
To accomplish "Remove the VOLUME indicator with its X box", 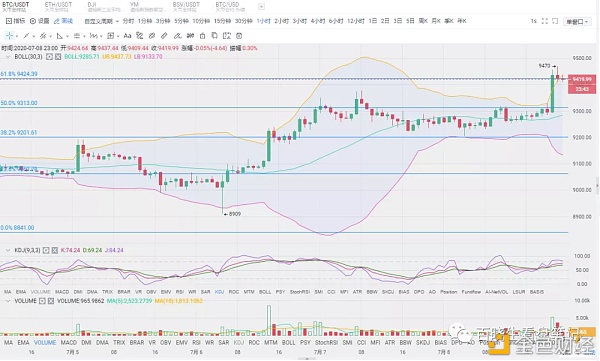I will point(51,301).
